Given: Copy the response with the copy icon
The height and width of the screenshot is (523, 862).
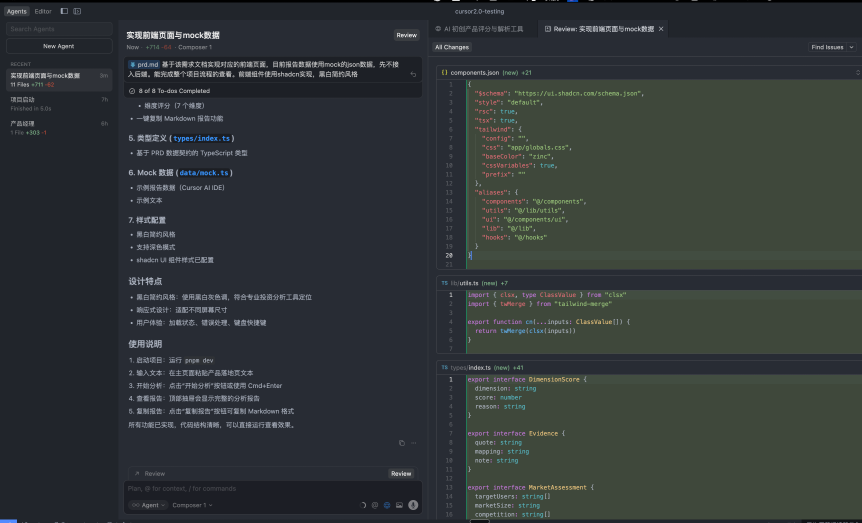Looking at the screenshot, I should (x=401, y=442).
